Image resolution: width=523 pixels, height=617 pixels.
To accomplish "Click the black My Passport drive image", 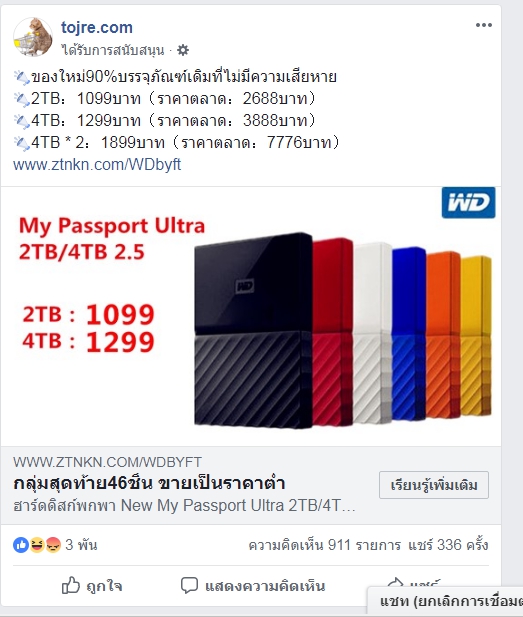I will click(x=253, y=331).
